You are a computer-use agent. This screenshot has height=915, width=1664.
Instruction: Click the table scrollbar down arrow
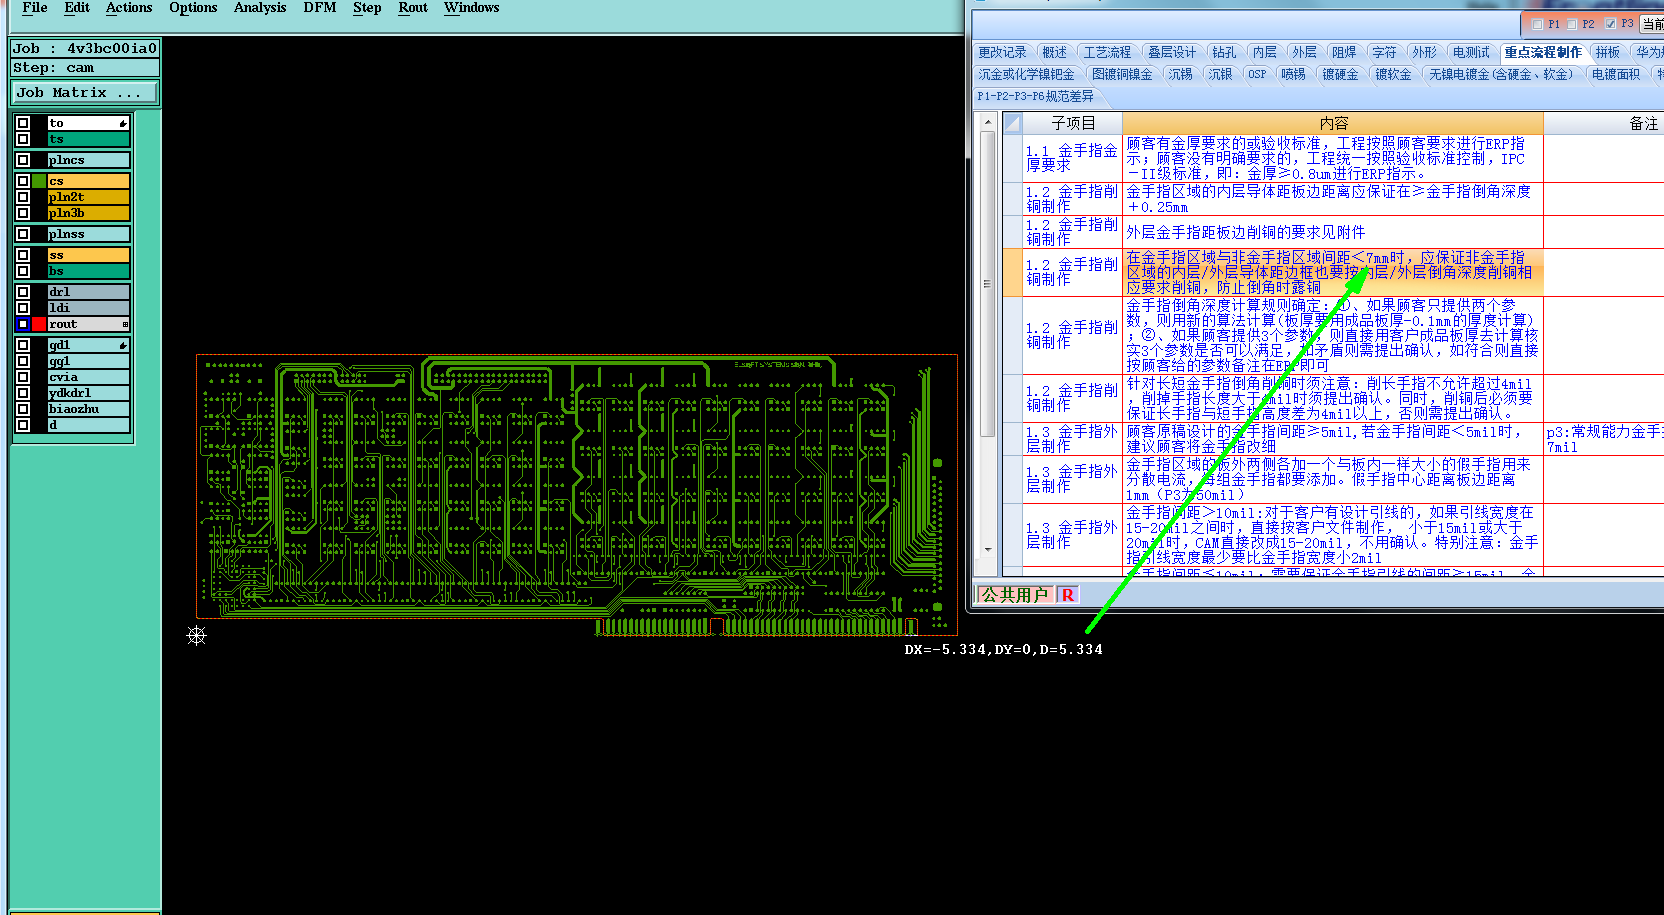pyautogui.click(x=988, y=550)
